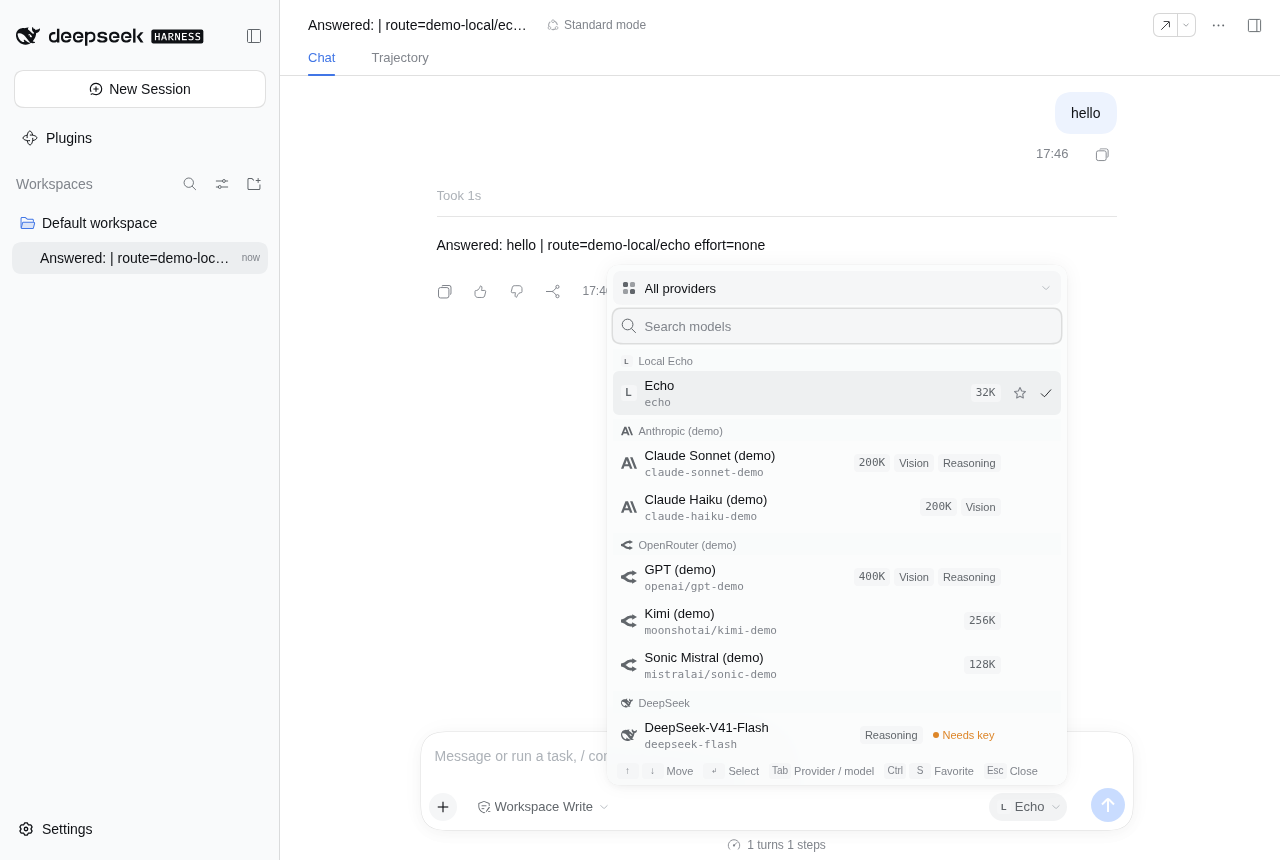Search workspaces with the magnifier icon
Screen dimensions: 1280x860
[x=190, y=184]
